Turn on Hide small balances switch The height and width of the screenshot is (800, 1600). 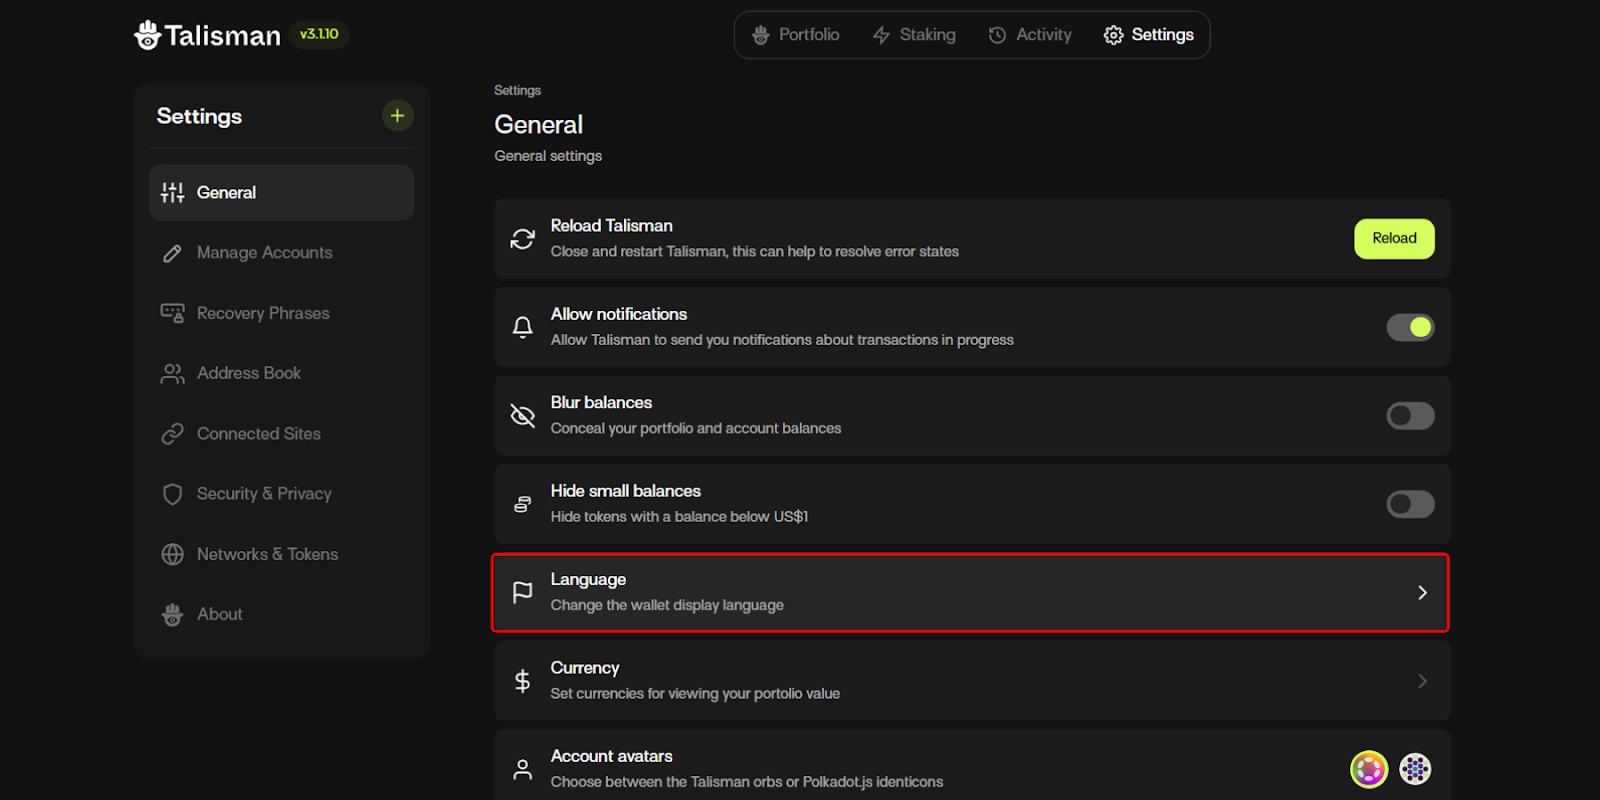pyautogui.click(x=1410, y=504)
